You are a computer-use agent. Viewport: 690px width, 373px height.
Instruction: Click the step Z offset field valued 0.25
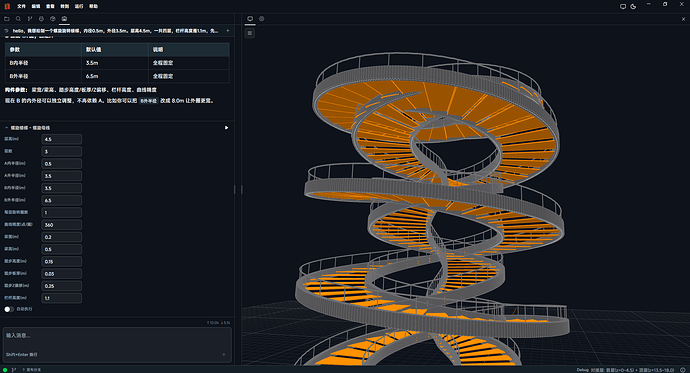[x=62, y=286]
